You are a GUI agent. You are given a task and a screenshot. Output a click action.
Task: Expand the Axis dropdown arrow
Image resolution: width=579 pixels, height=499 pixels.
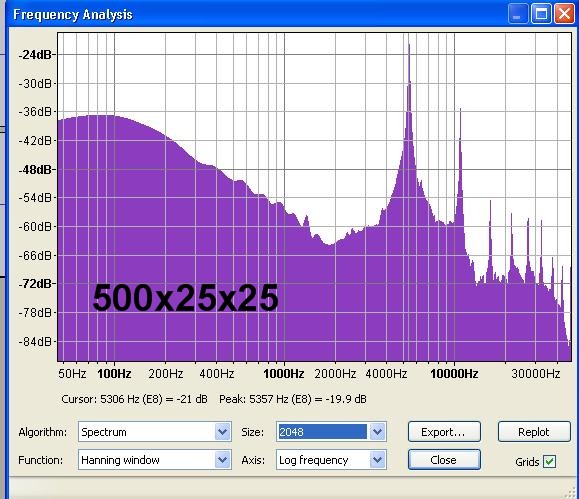pyautogui.click(x=377, y=459)
